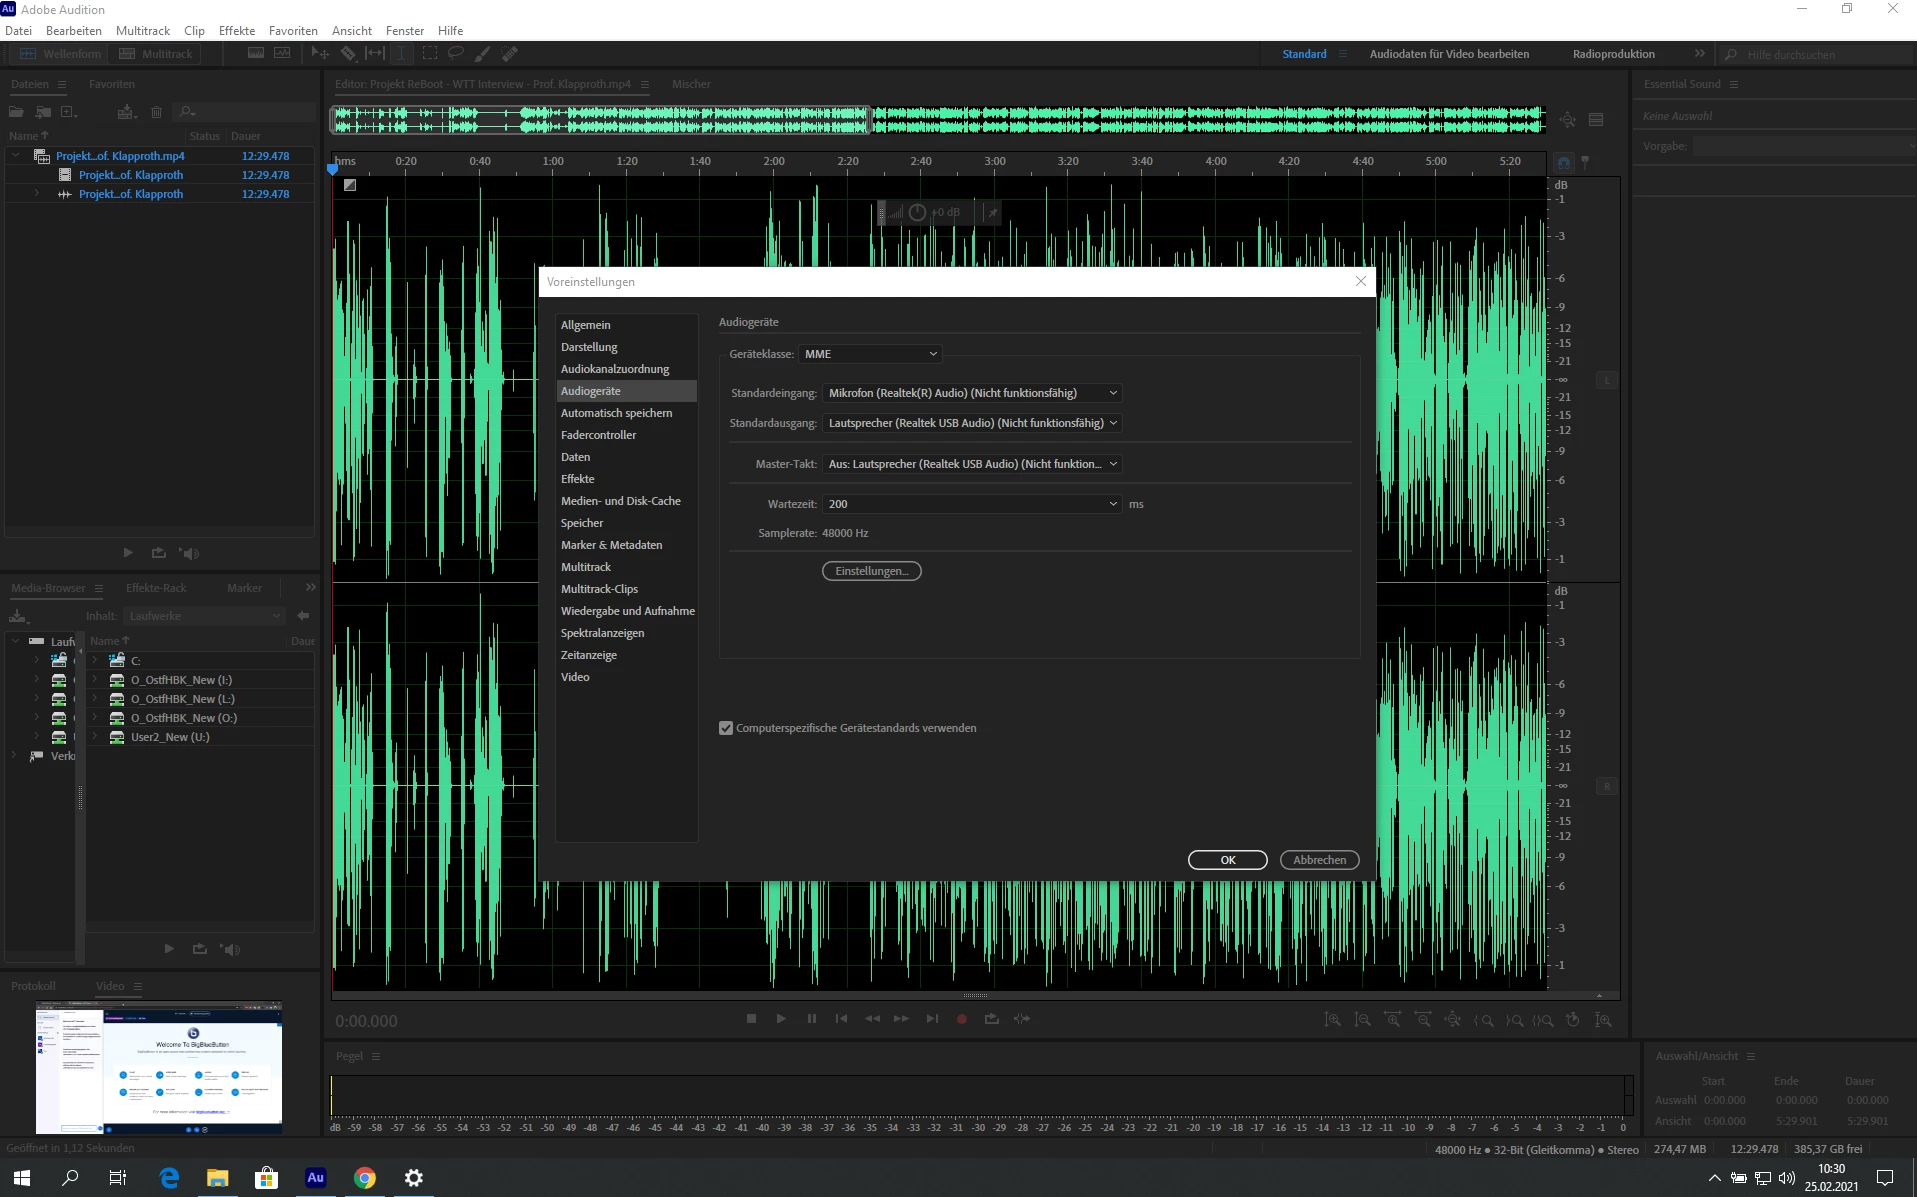Screen dimensions: 1917x1197
Task: Collapse the Projekt...of. Klapproth.mp4 file entry
Action: (15, 156)
